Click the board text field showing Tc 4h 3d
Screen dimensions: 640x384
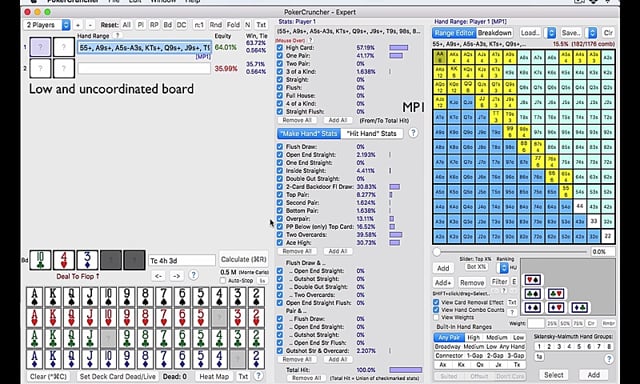tap(182, 260)
